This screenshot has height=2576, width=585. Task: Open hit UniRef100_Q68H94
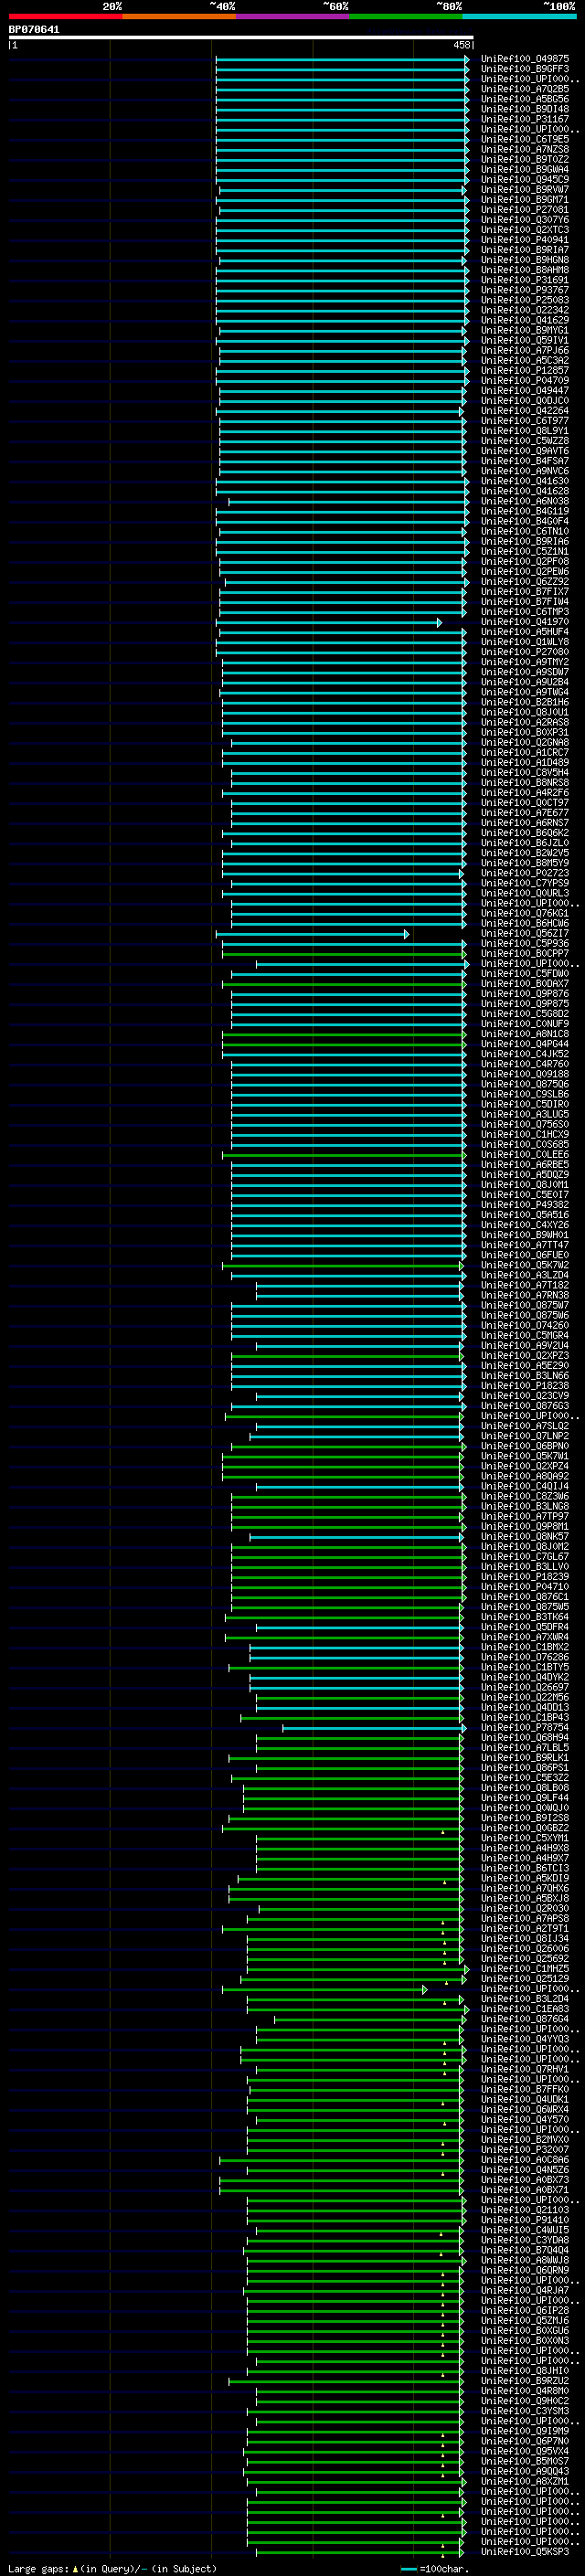(525, 1738)
